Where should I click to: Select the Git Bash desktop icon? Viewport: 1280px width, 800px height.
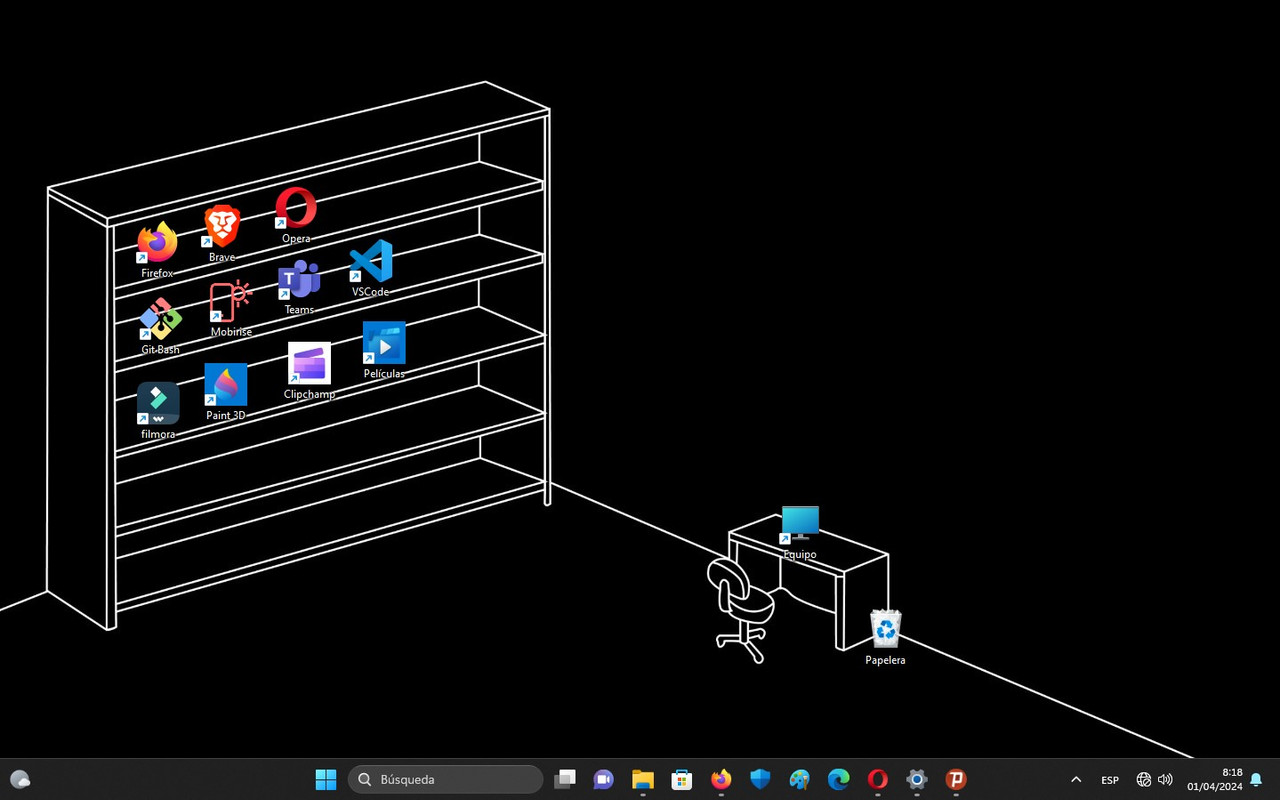pyautogui.click(x=160, y=327)
